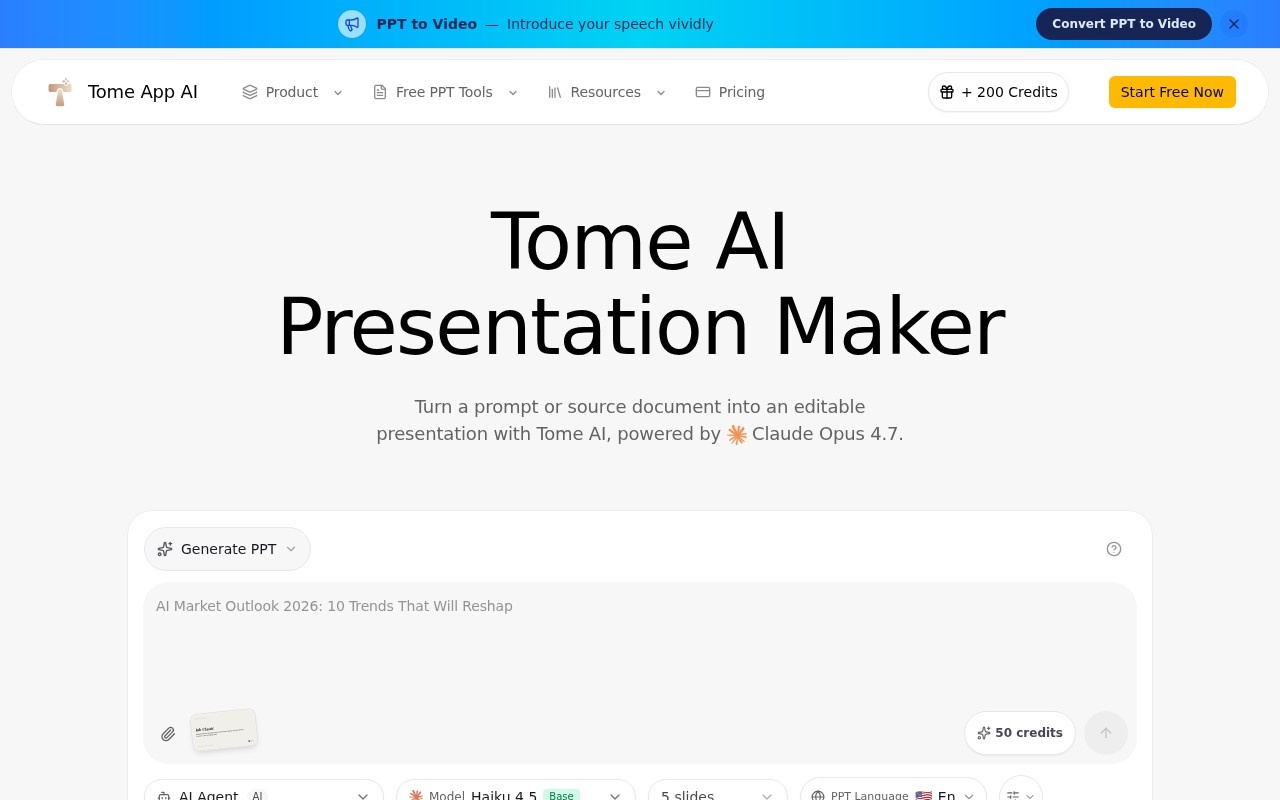This screenshot has width=1280, height=800.
Task: Click the PPT to Video banner text
Action: (545, 24)
